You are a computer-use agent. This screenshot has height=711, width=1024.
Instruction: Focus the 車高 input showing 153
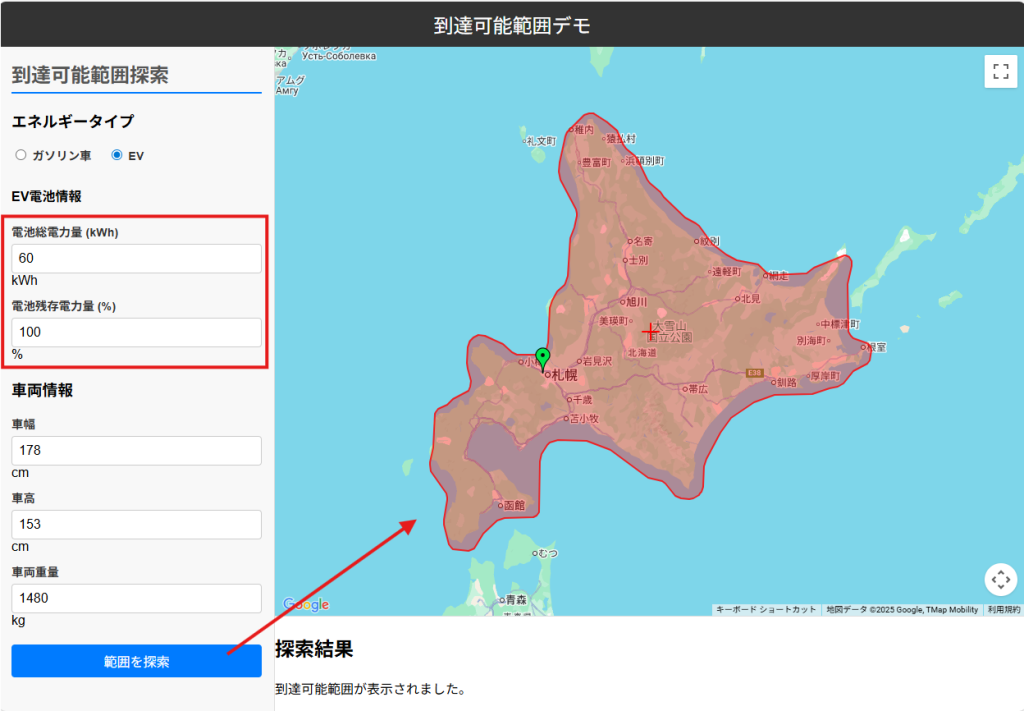point(136,524)
